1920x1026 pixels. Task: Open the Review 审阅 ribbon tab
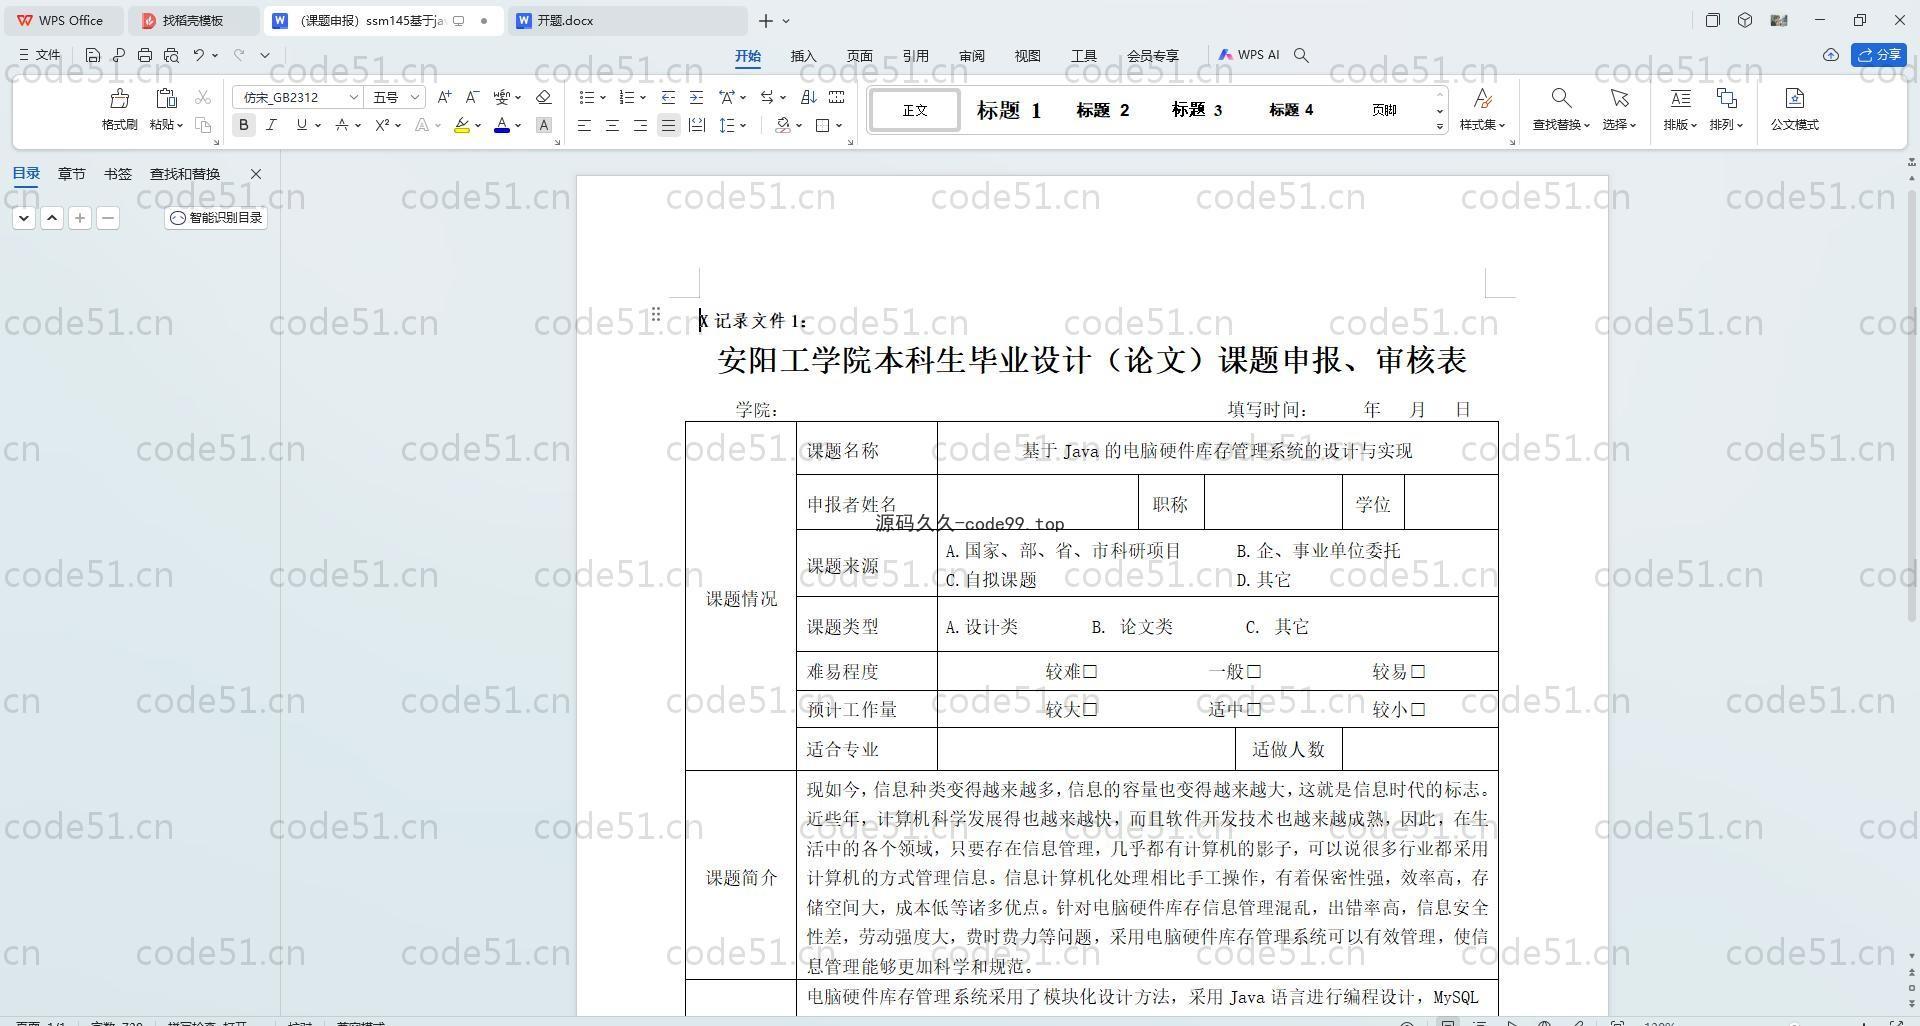(971, 56)
